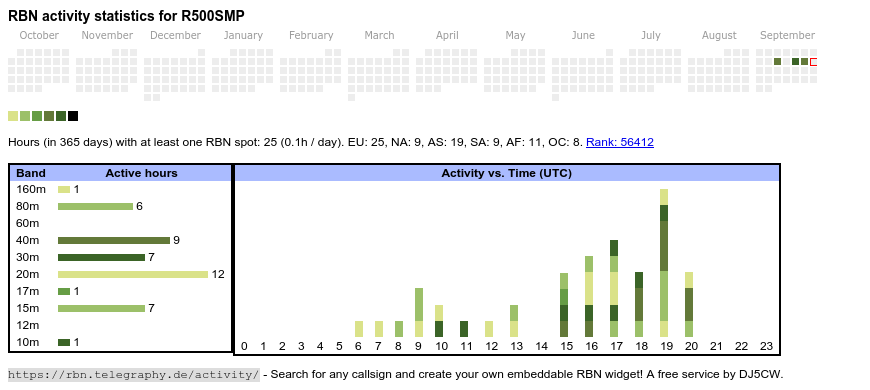Click the 80m band activity bar
Screen dimensions: 870x390
point(95,206)
